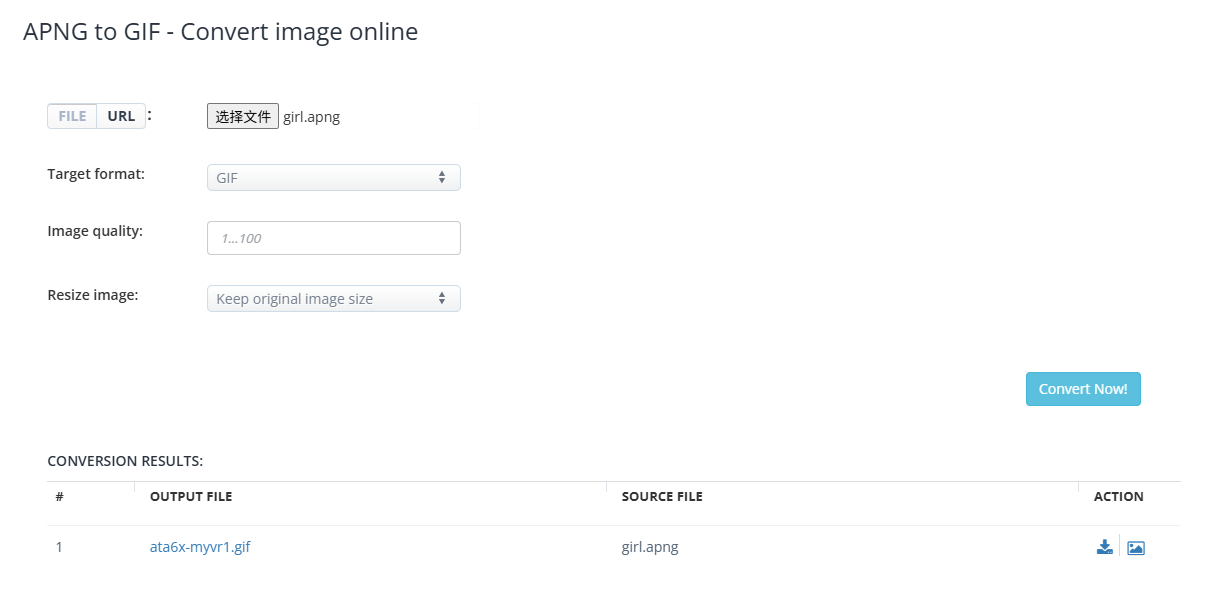Image resolution: width=1212 pixels, height=591 pixels.
Task: Select girl.apng in the results source column
Action: pyautogui.click(x=650, y=547)
